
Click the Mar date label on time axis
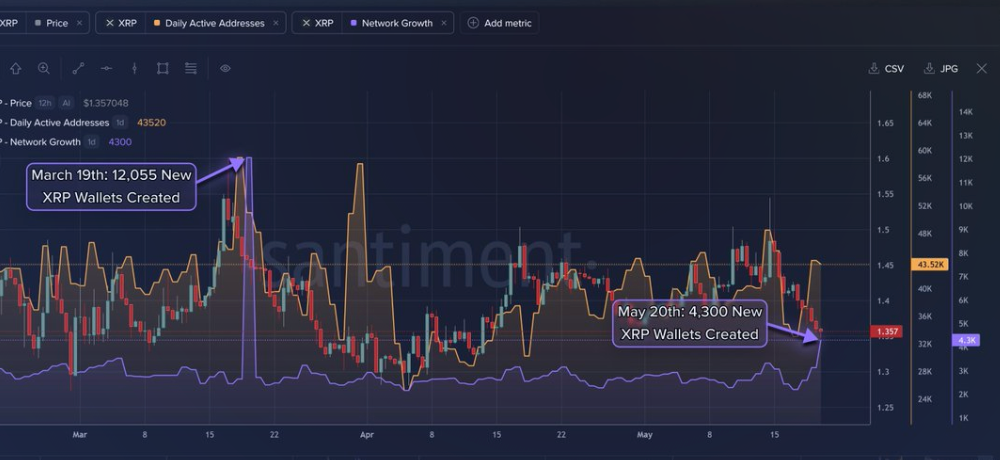coord(79,435)
